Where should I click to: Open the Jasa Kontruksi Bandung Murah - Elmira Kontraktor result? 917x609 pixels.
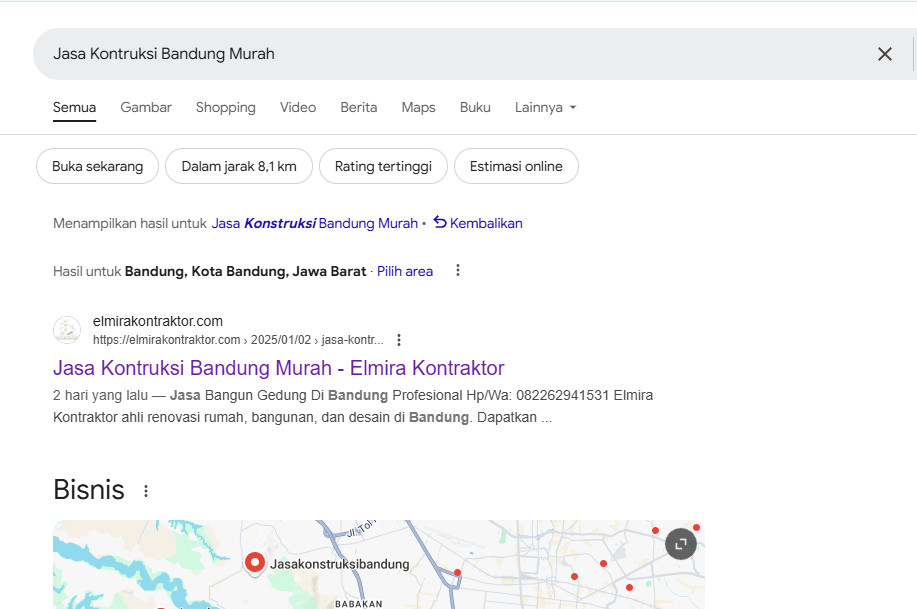point(278,368)
